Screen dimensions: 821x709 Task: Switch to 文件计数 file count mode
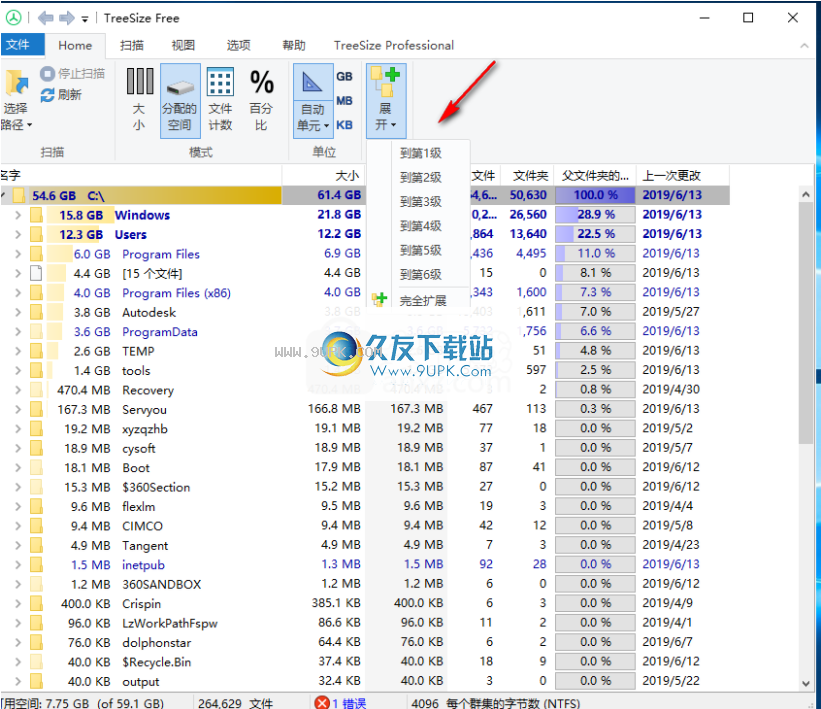click(x=220, y=100)
